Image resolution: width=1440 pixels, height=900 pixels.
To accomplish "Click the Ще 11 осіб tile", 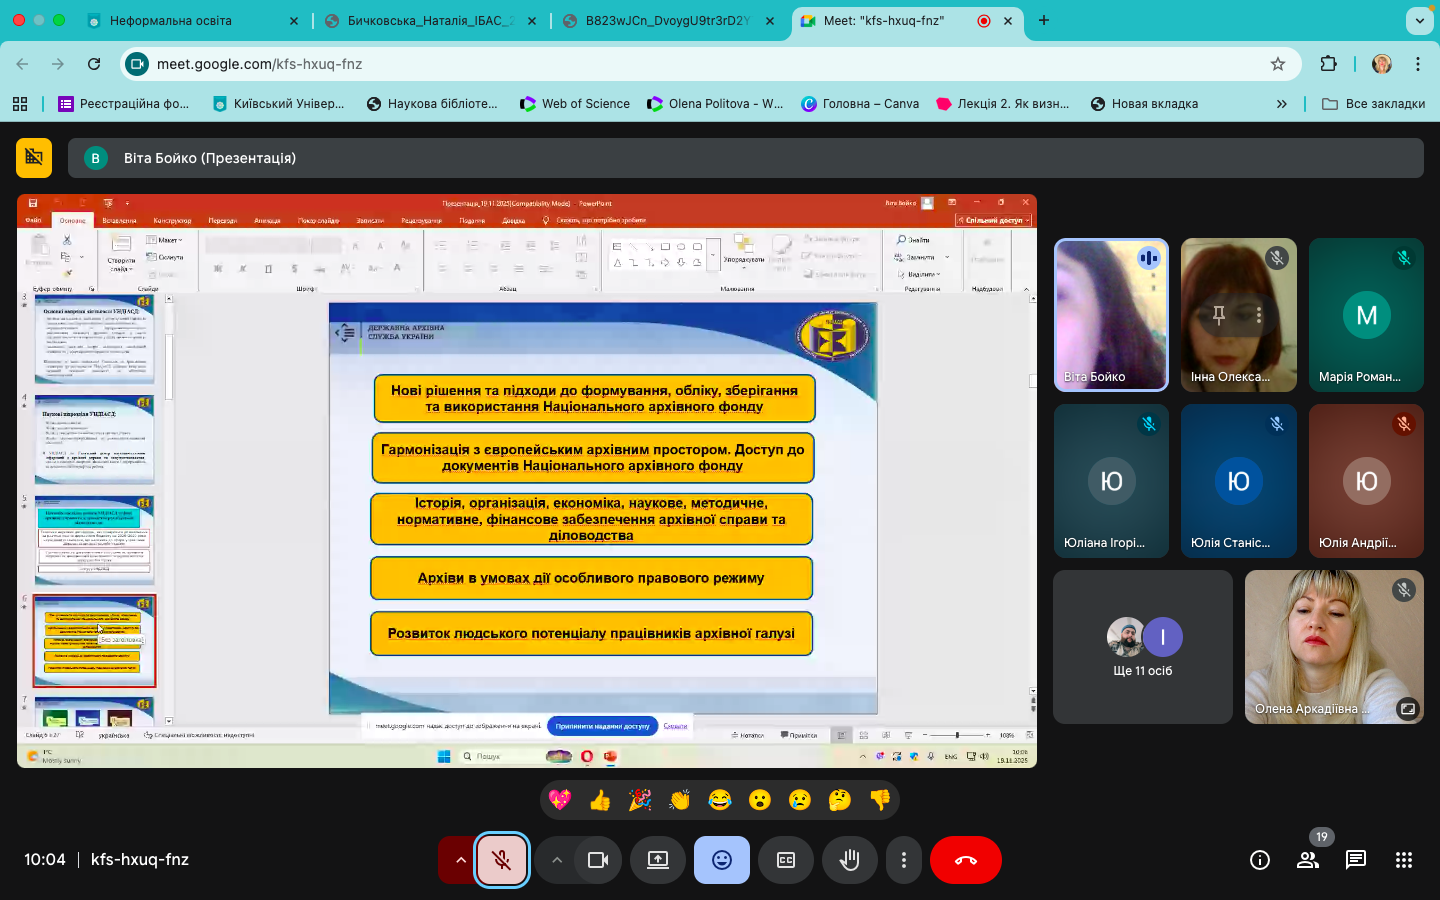I will tap(1143, 647).
